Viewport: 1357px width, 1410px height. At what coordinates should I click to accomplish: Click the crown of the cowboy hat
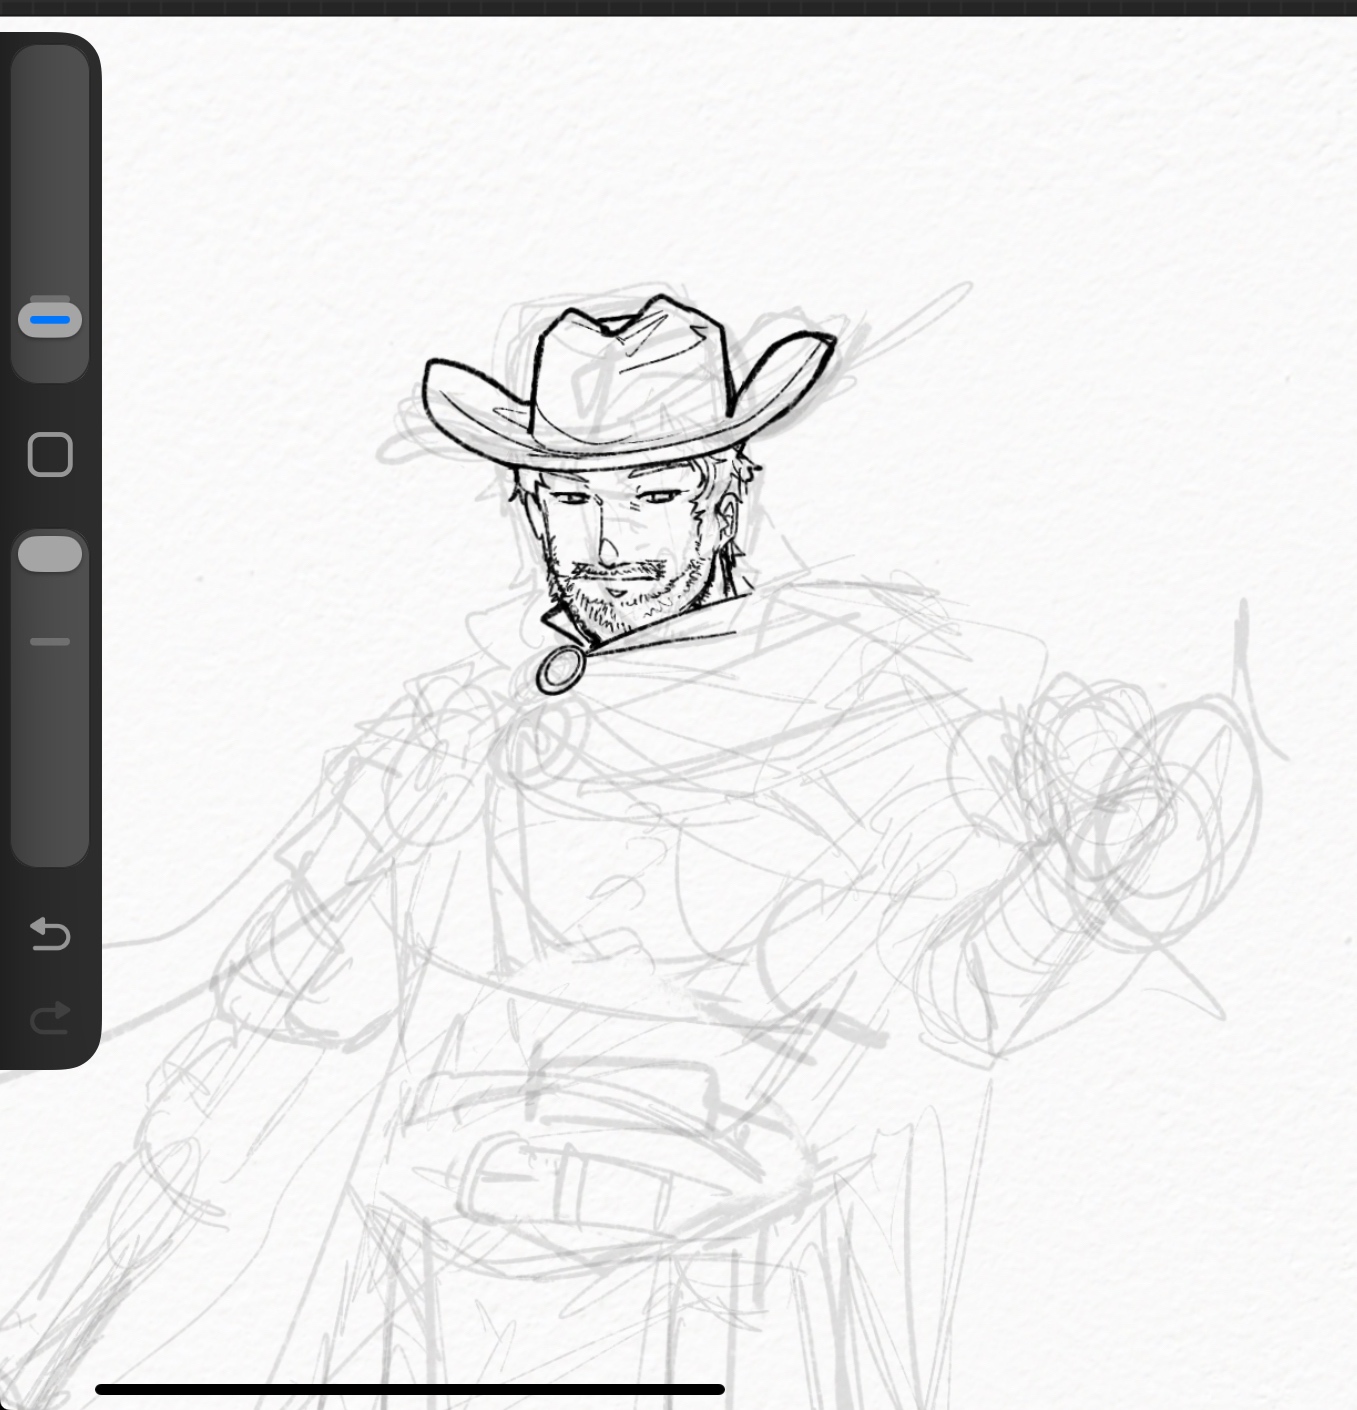pos(630,370)
